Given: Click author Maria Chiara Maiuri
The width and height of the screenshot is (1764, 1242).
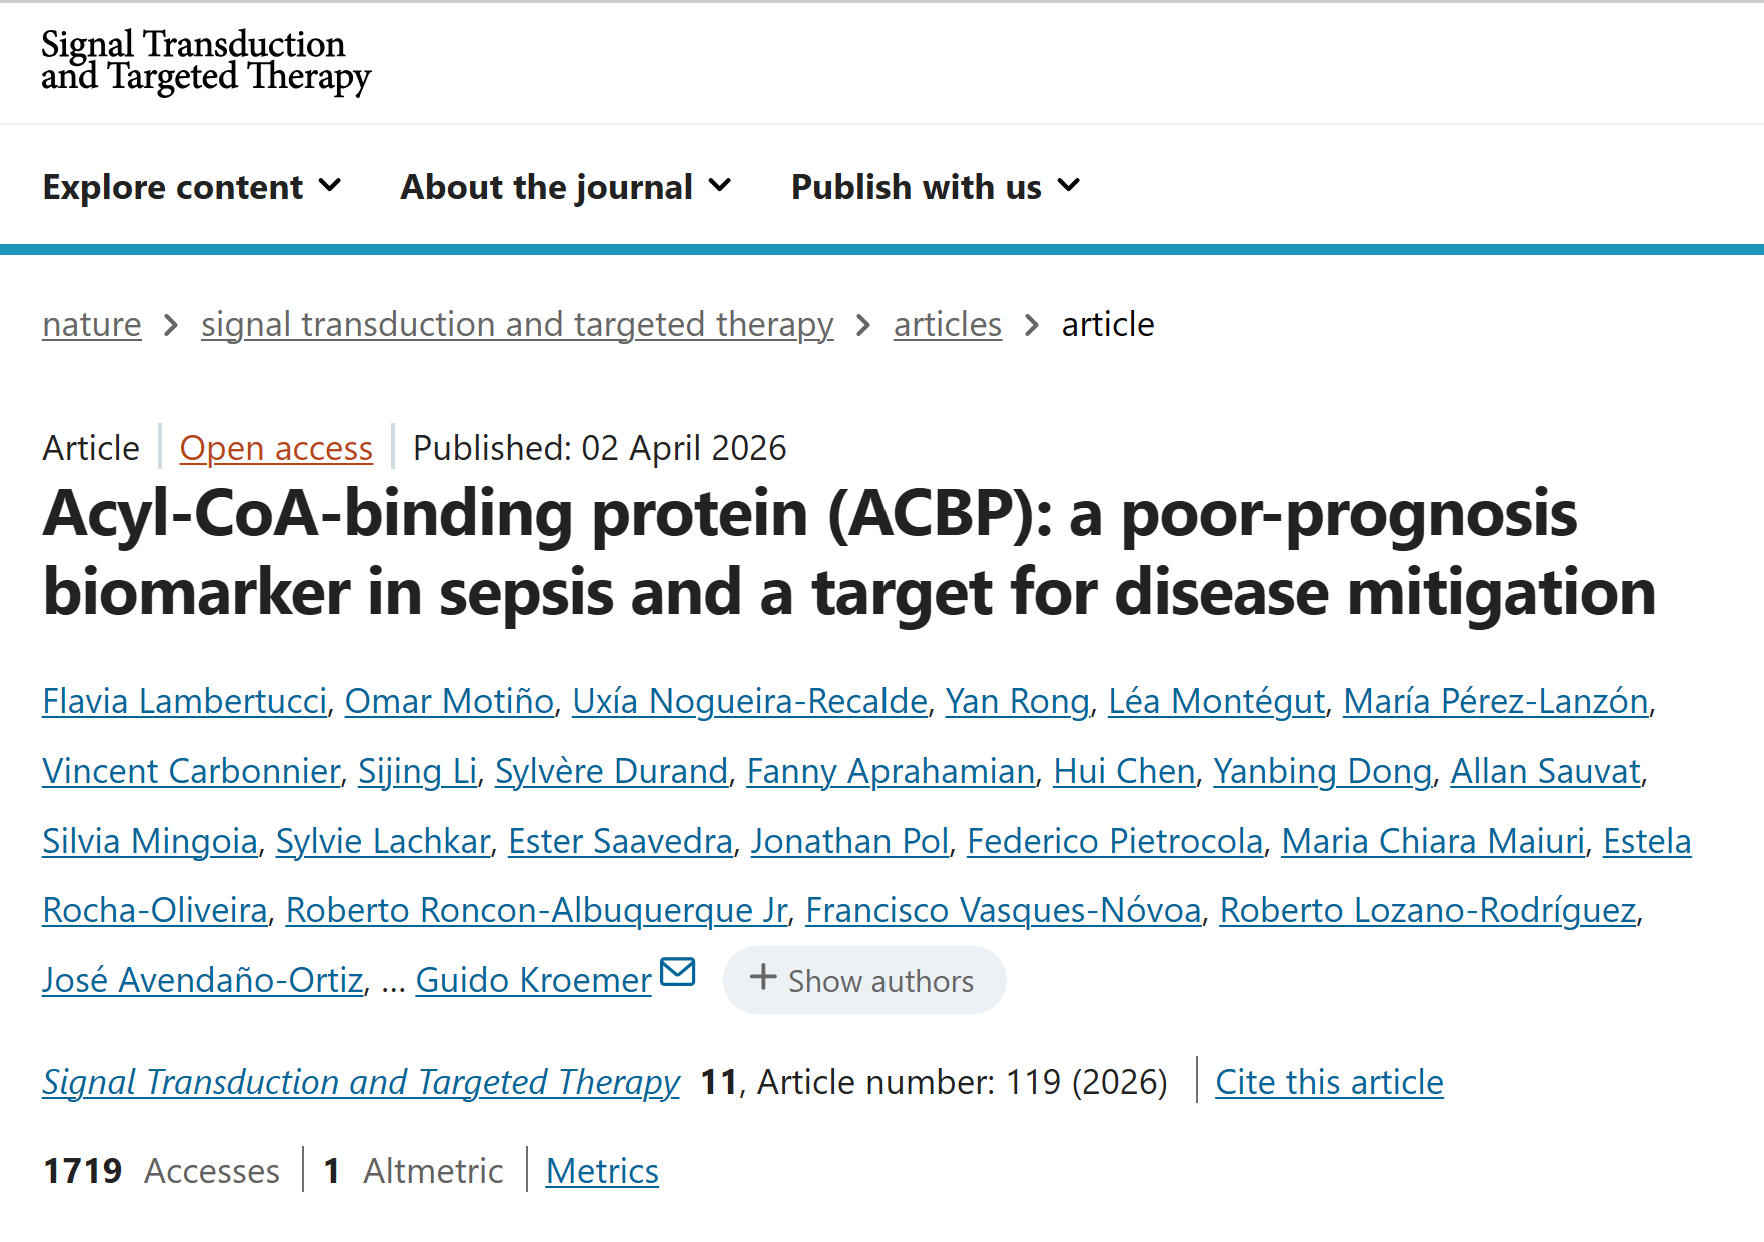Looking at the screenshot, I should (1433, 842).
